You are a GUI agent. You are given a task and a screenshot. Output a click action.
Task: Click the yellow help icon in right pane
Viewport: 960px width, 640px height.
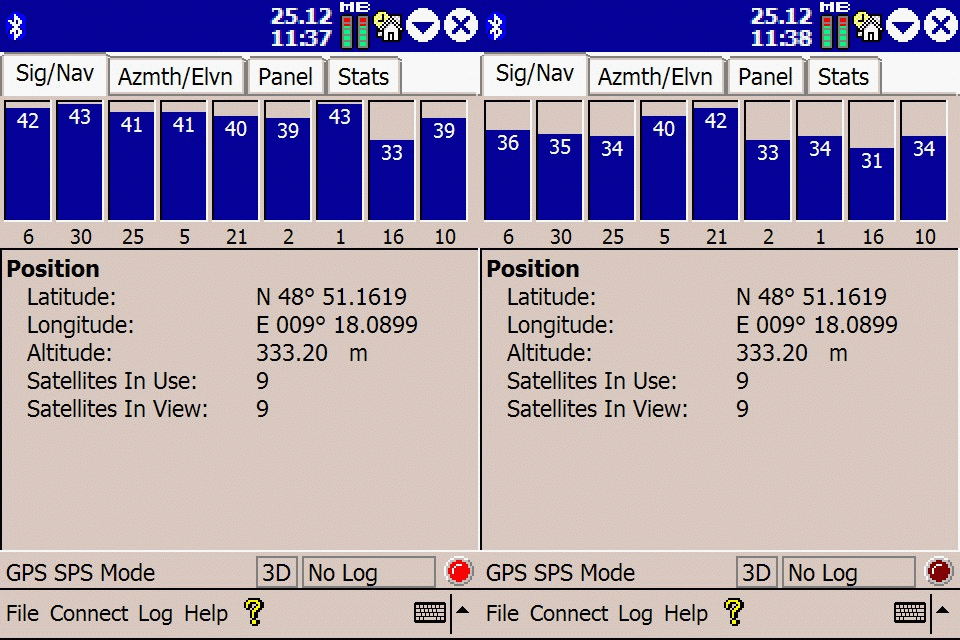point(734,612)
